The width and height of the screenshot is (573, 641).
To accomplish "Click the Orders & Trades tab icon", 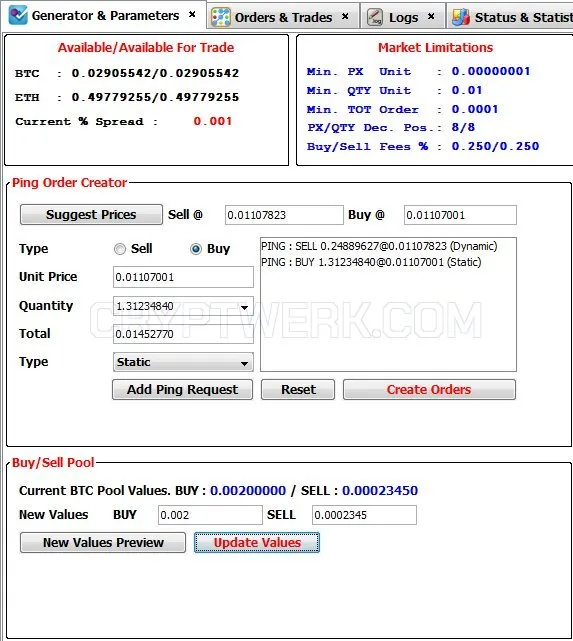I will [221, 17].
